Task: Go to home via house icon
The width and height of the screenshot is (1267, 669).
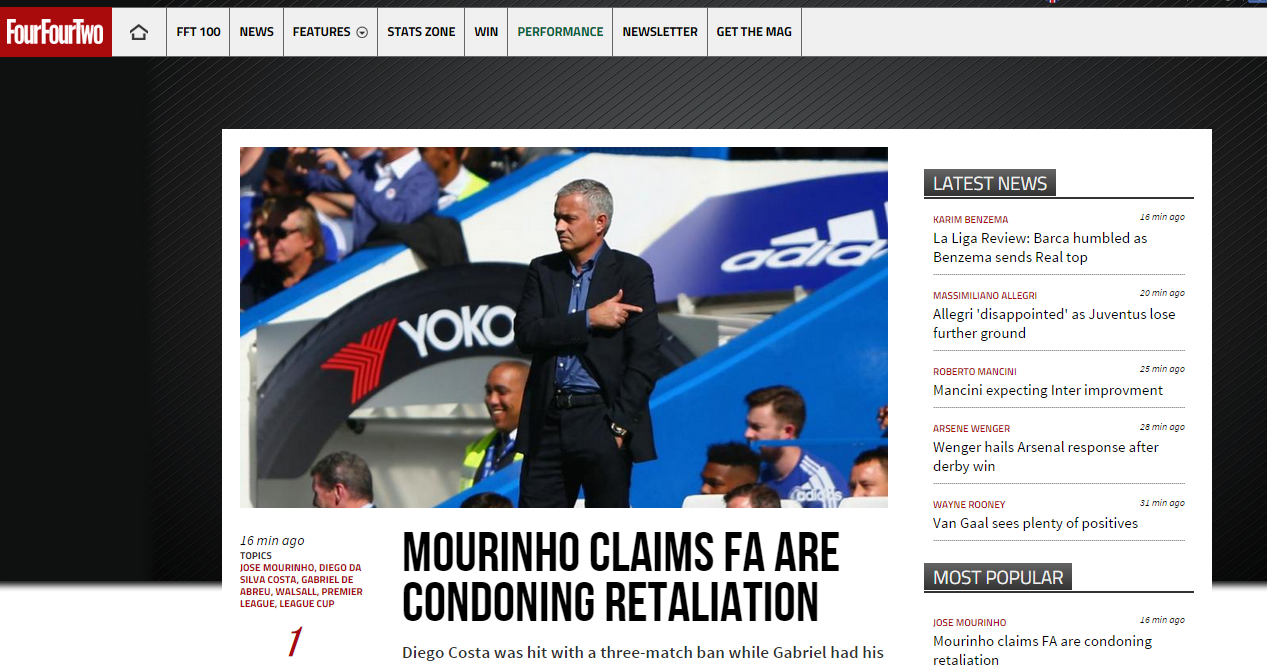Action: [139, 32]
